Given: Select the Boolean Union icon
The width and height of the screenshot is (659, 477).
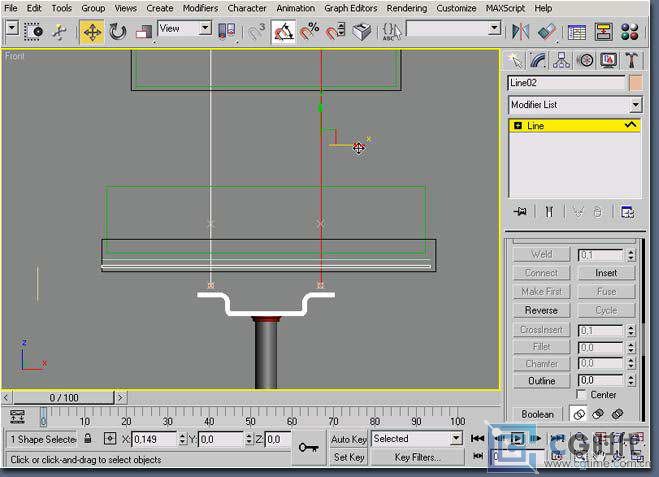Looking at the screenshot, I should (579, 414).
